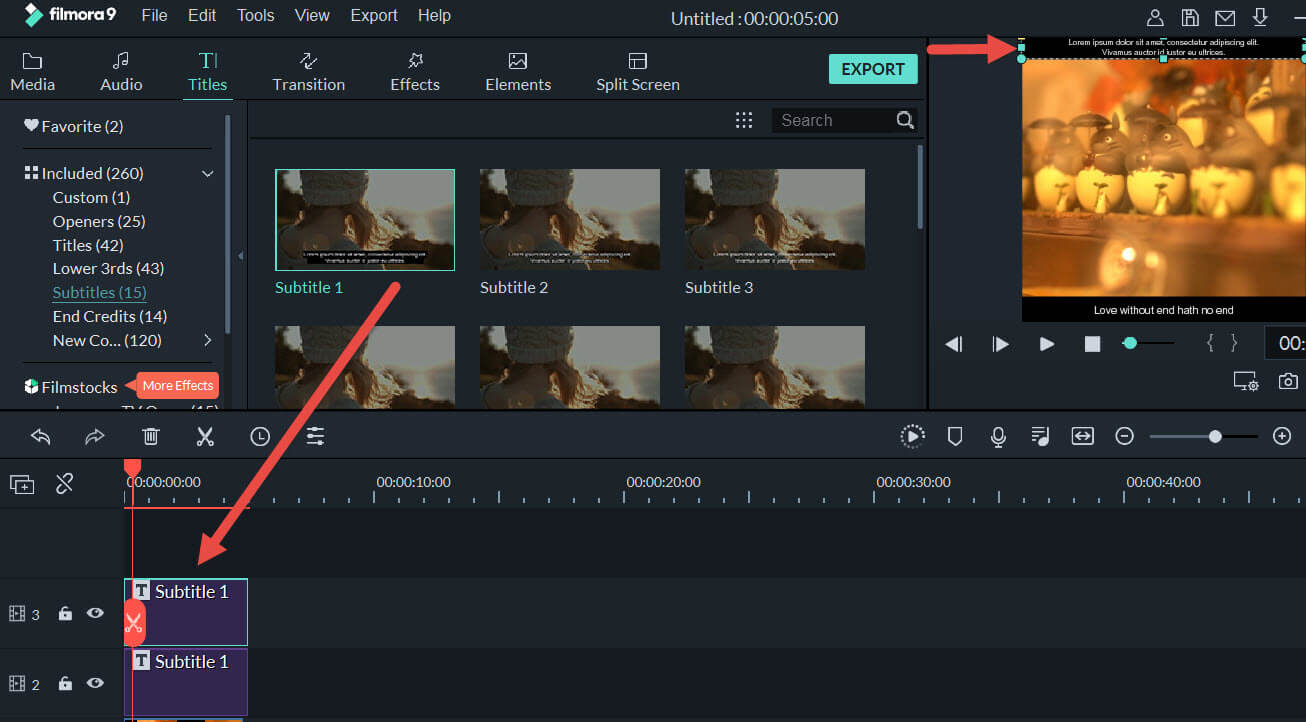
Task: Stop the preview playback
Action: pyautogui.click(x=1092, y=344)
